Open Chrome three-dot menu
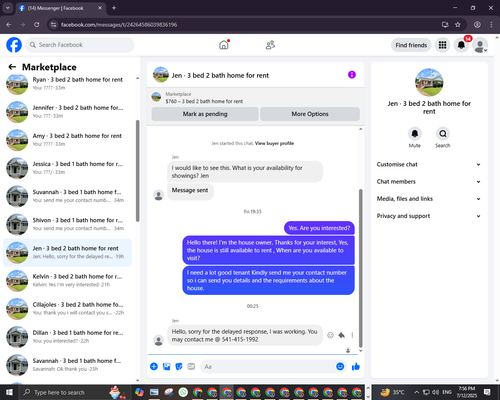 [x=491, y=25]
